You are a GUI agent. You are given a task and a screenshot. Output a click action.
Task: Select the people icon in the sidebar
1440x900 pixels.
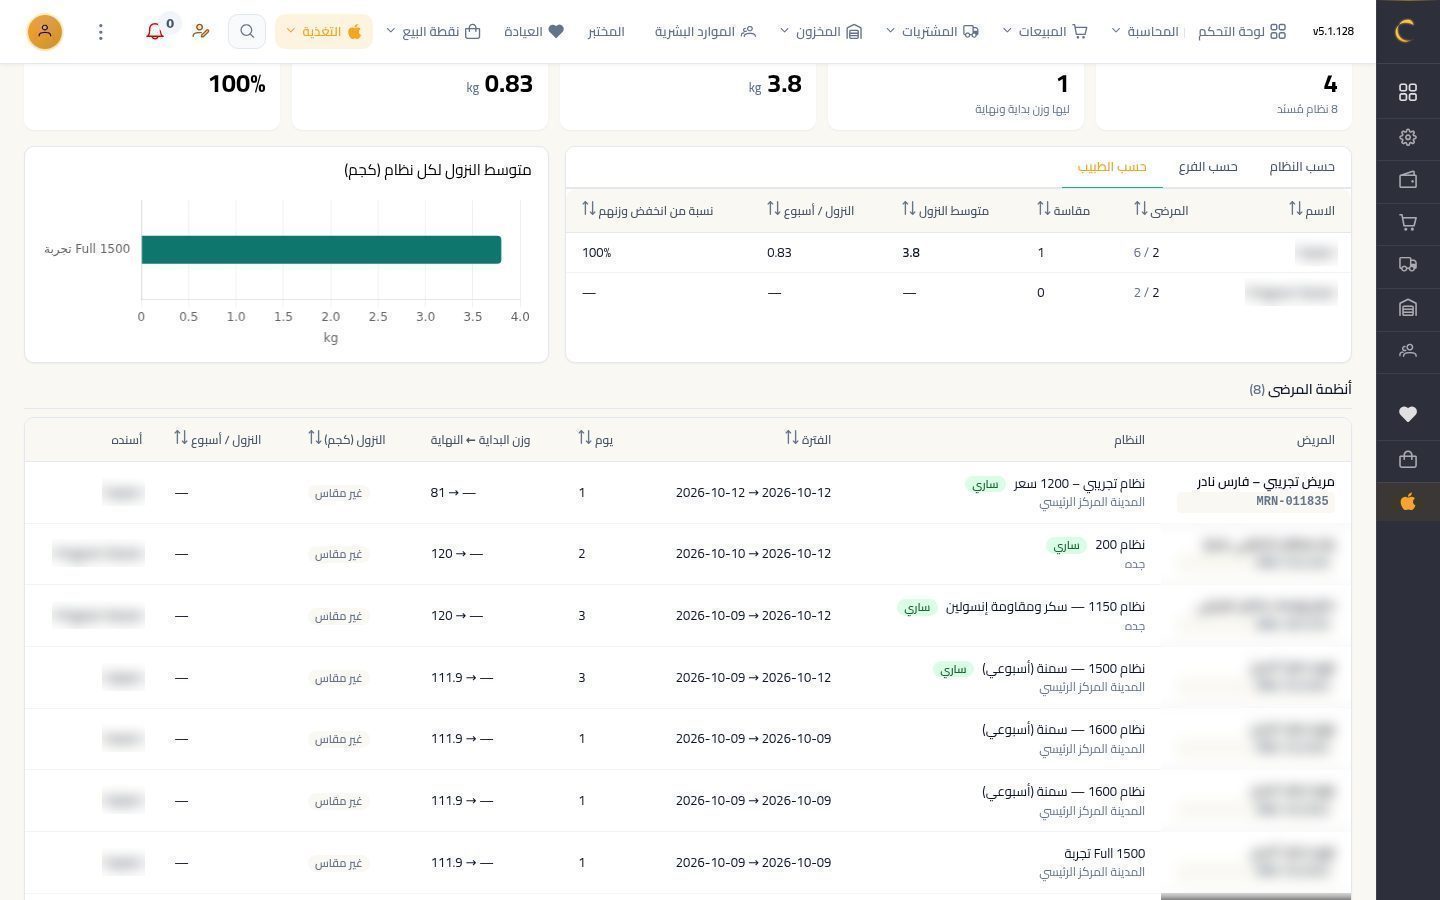[x=1408, y=351]
